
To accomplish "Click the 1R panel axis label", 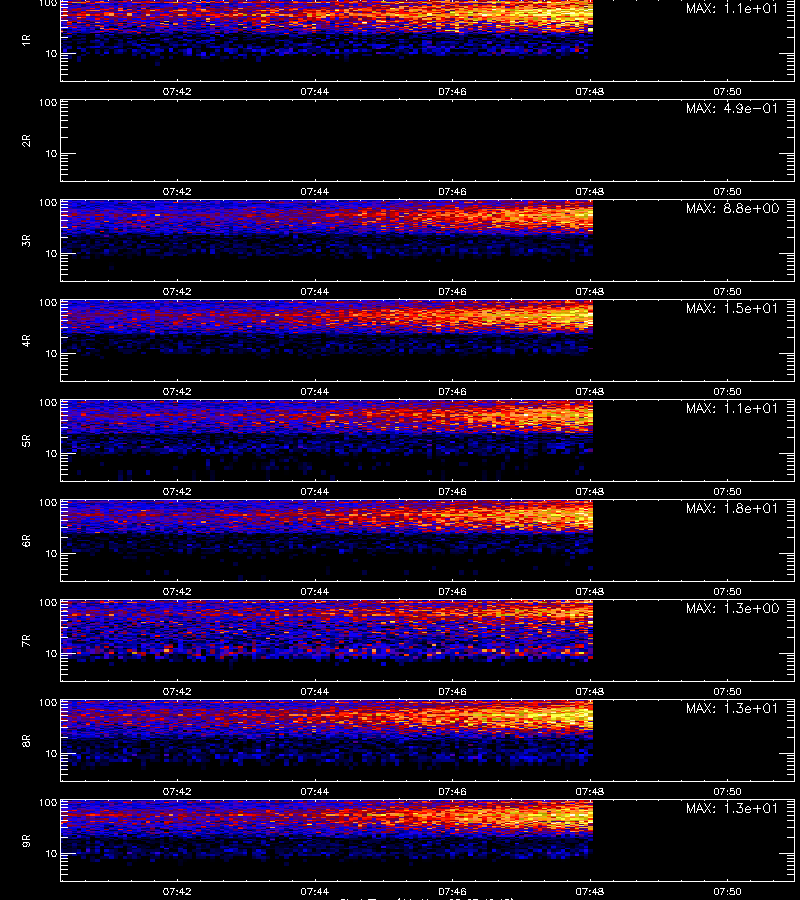I will coord(26,40).
